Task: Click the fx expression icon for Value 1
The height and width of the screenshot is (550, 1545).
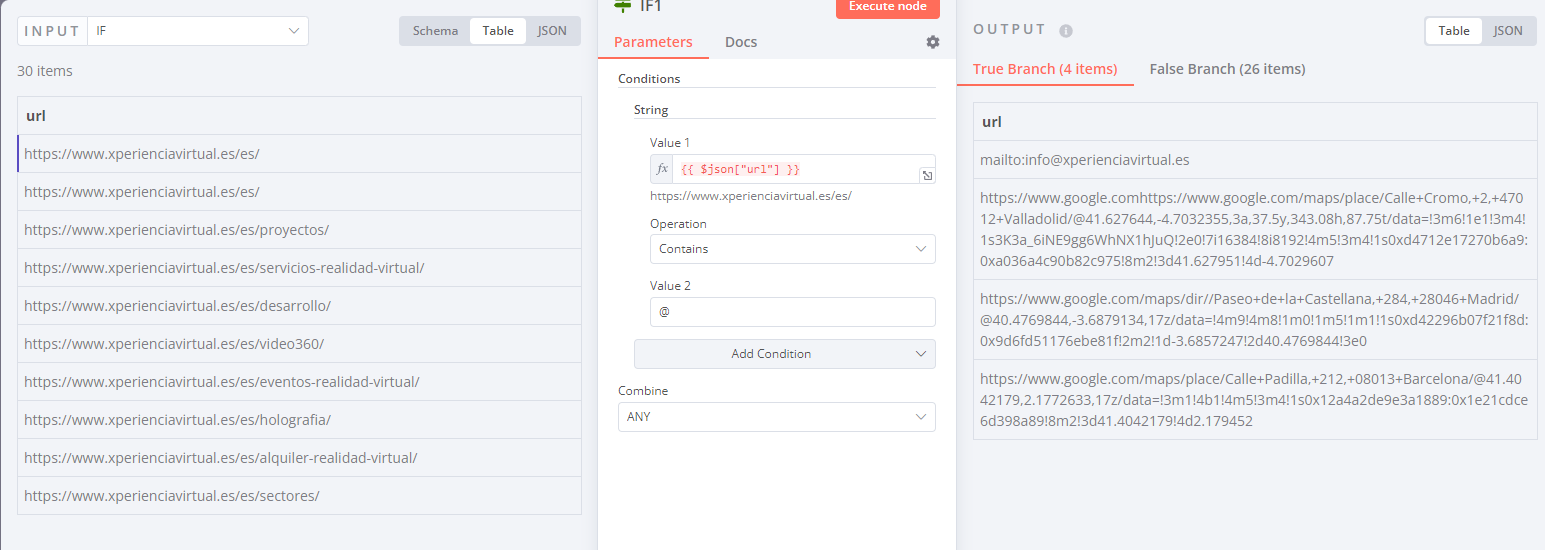Action: (662, 169)
